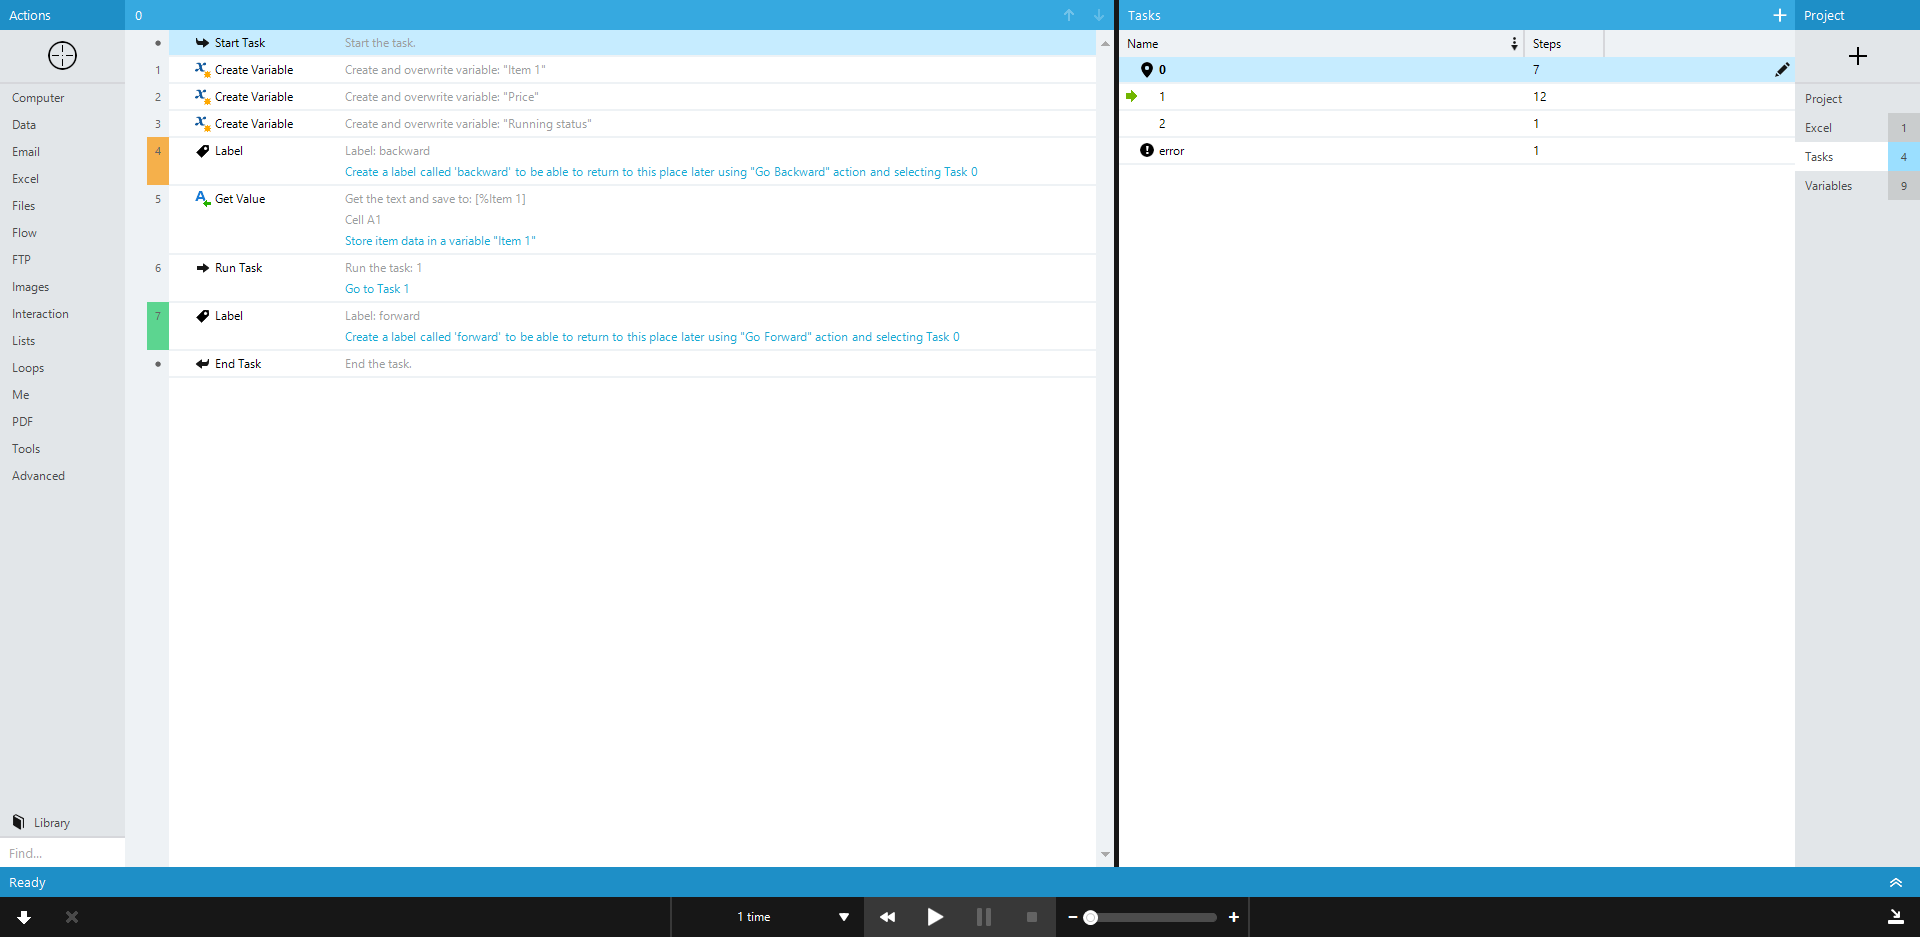Click the down arrow icon in bottom bar
Image resolution: width=1920 pixels, height=937 pixels.
click(24, 917)
